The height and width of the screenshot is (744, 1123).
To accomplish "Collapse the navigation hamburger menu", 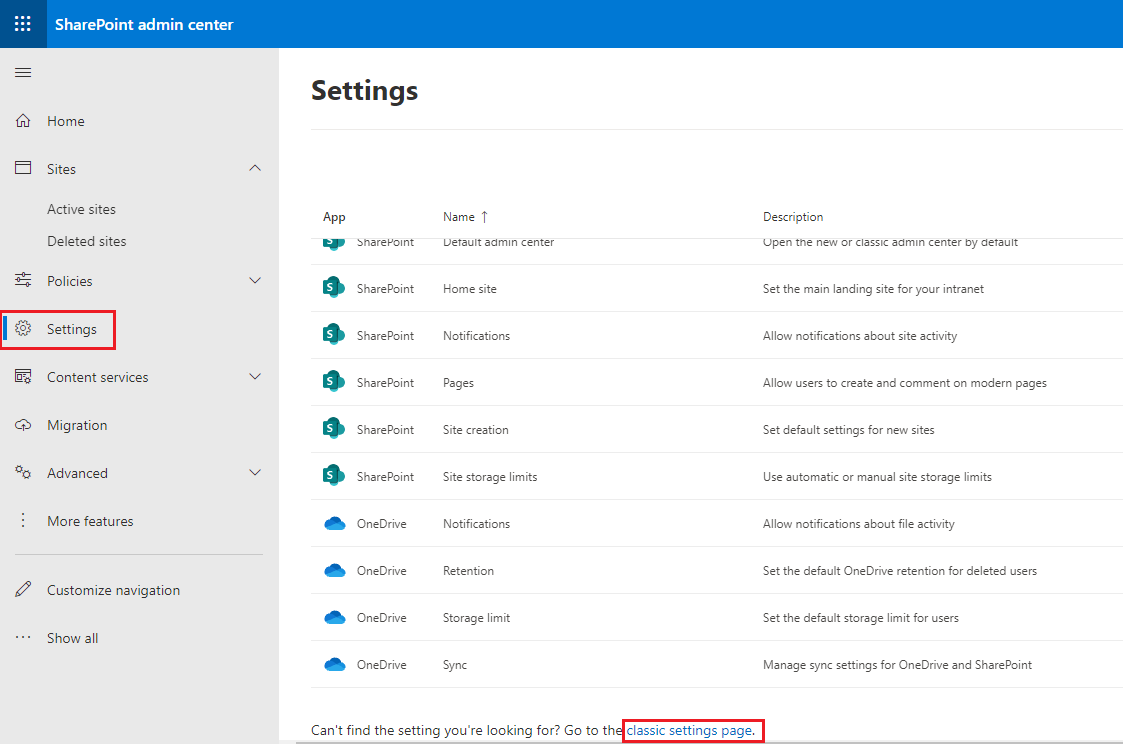I will point(23,72).
